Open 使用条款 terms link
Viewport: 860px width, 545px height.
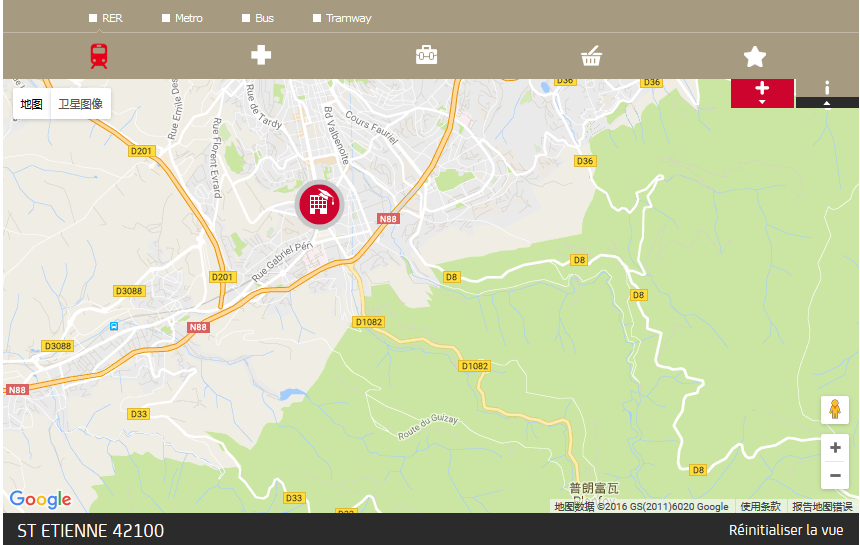760,507
